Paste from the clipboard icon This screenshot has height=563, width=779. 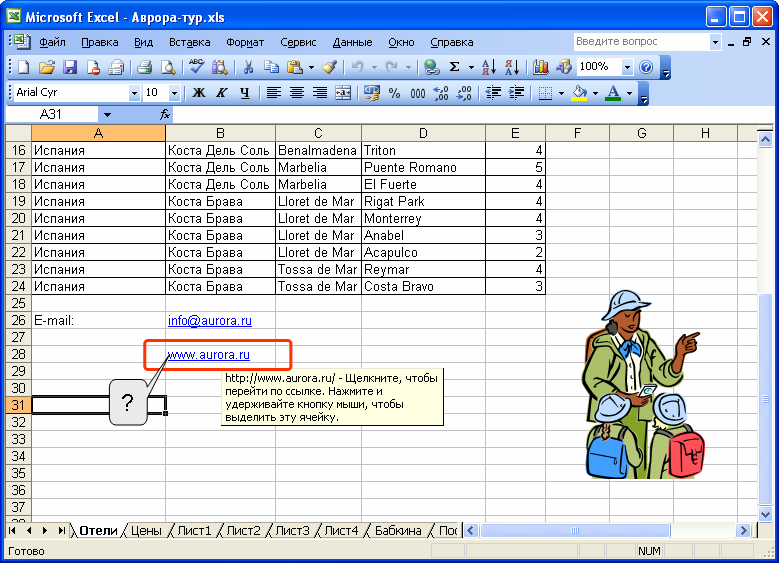point(295,67)
